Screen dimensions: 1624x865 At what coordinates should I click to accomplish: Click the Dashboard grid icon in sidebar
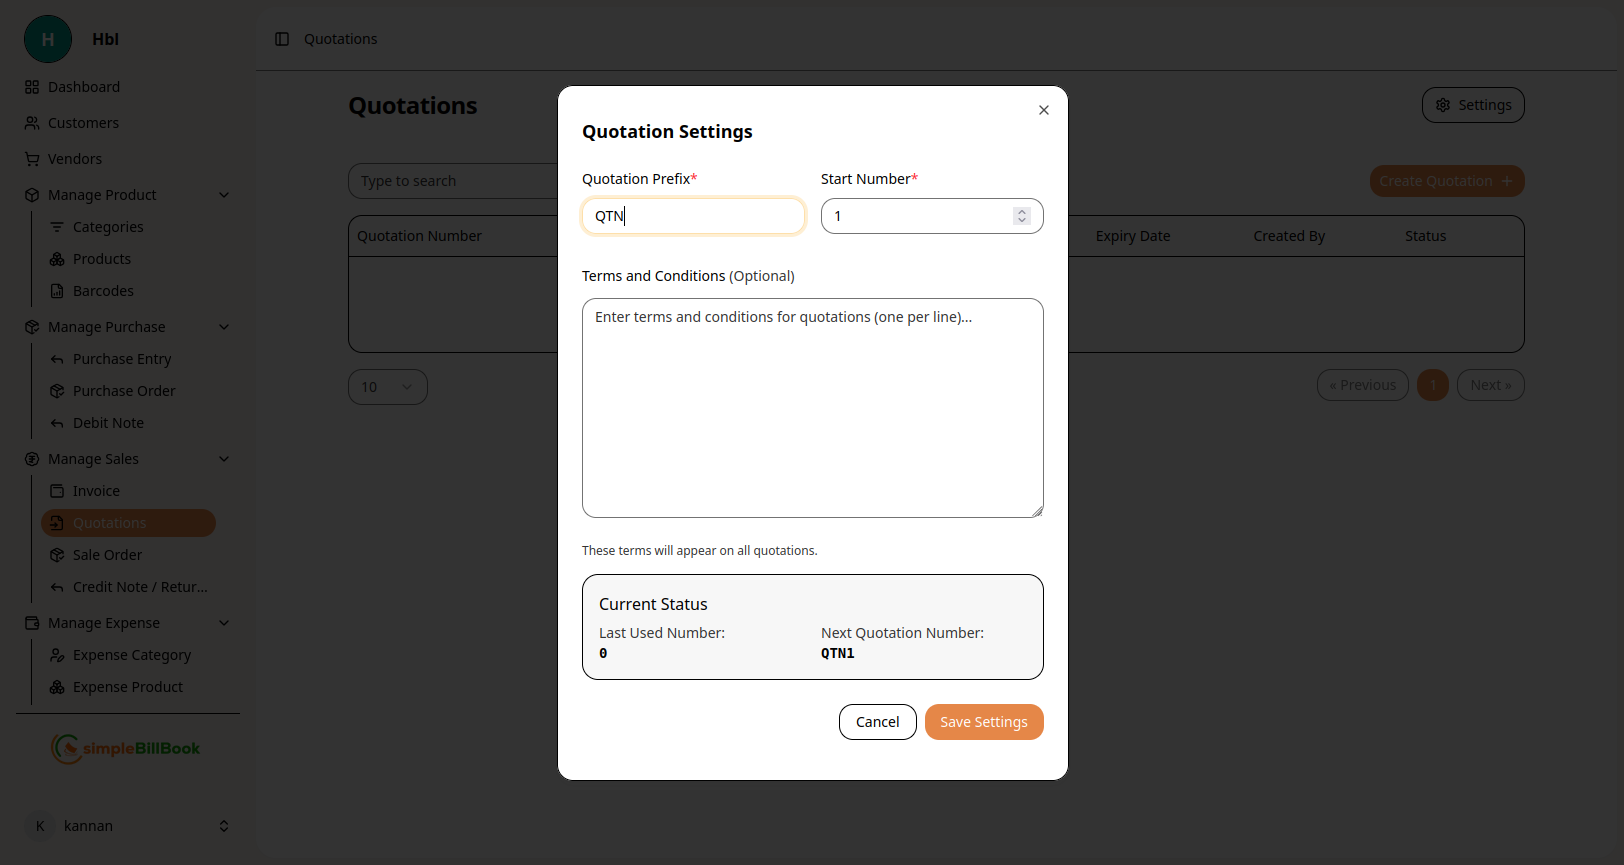coord(32,87)
